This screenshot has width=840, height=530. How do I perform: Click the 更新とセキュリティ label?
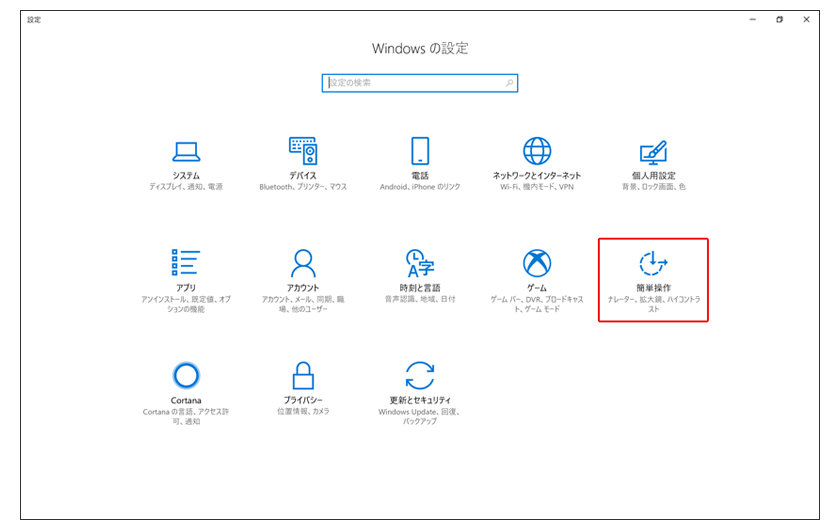420,400
